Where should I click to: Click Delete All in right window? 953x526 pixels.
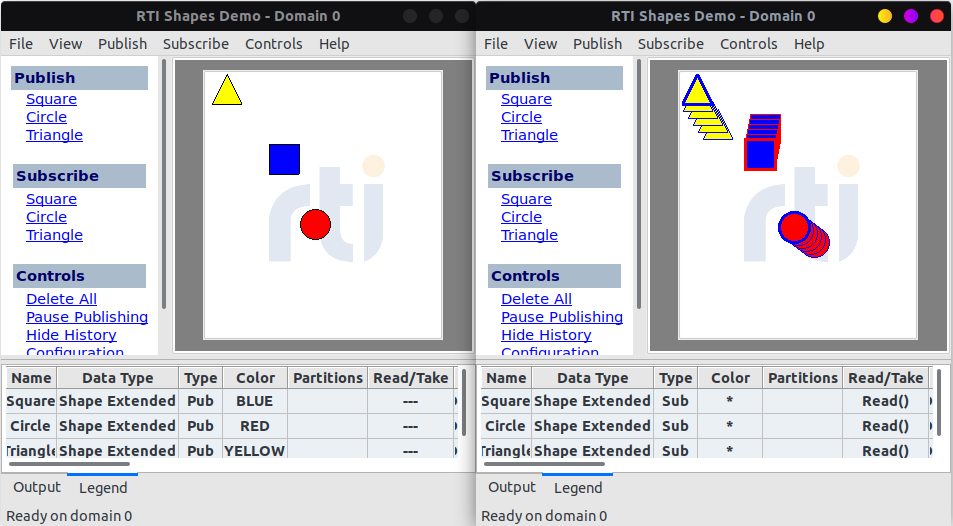[536, 299]
